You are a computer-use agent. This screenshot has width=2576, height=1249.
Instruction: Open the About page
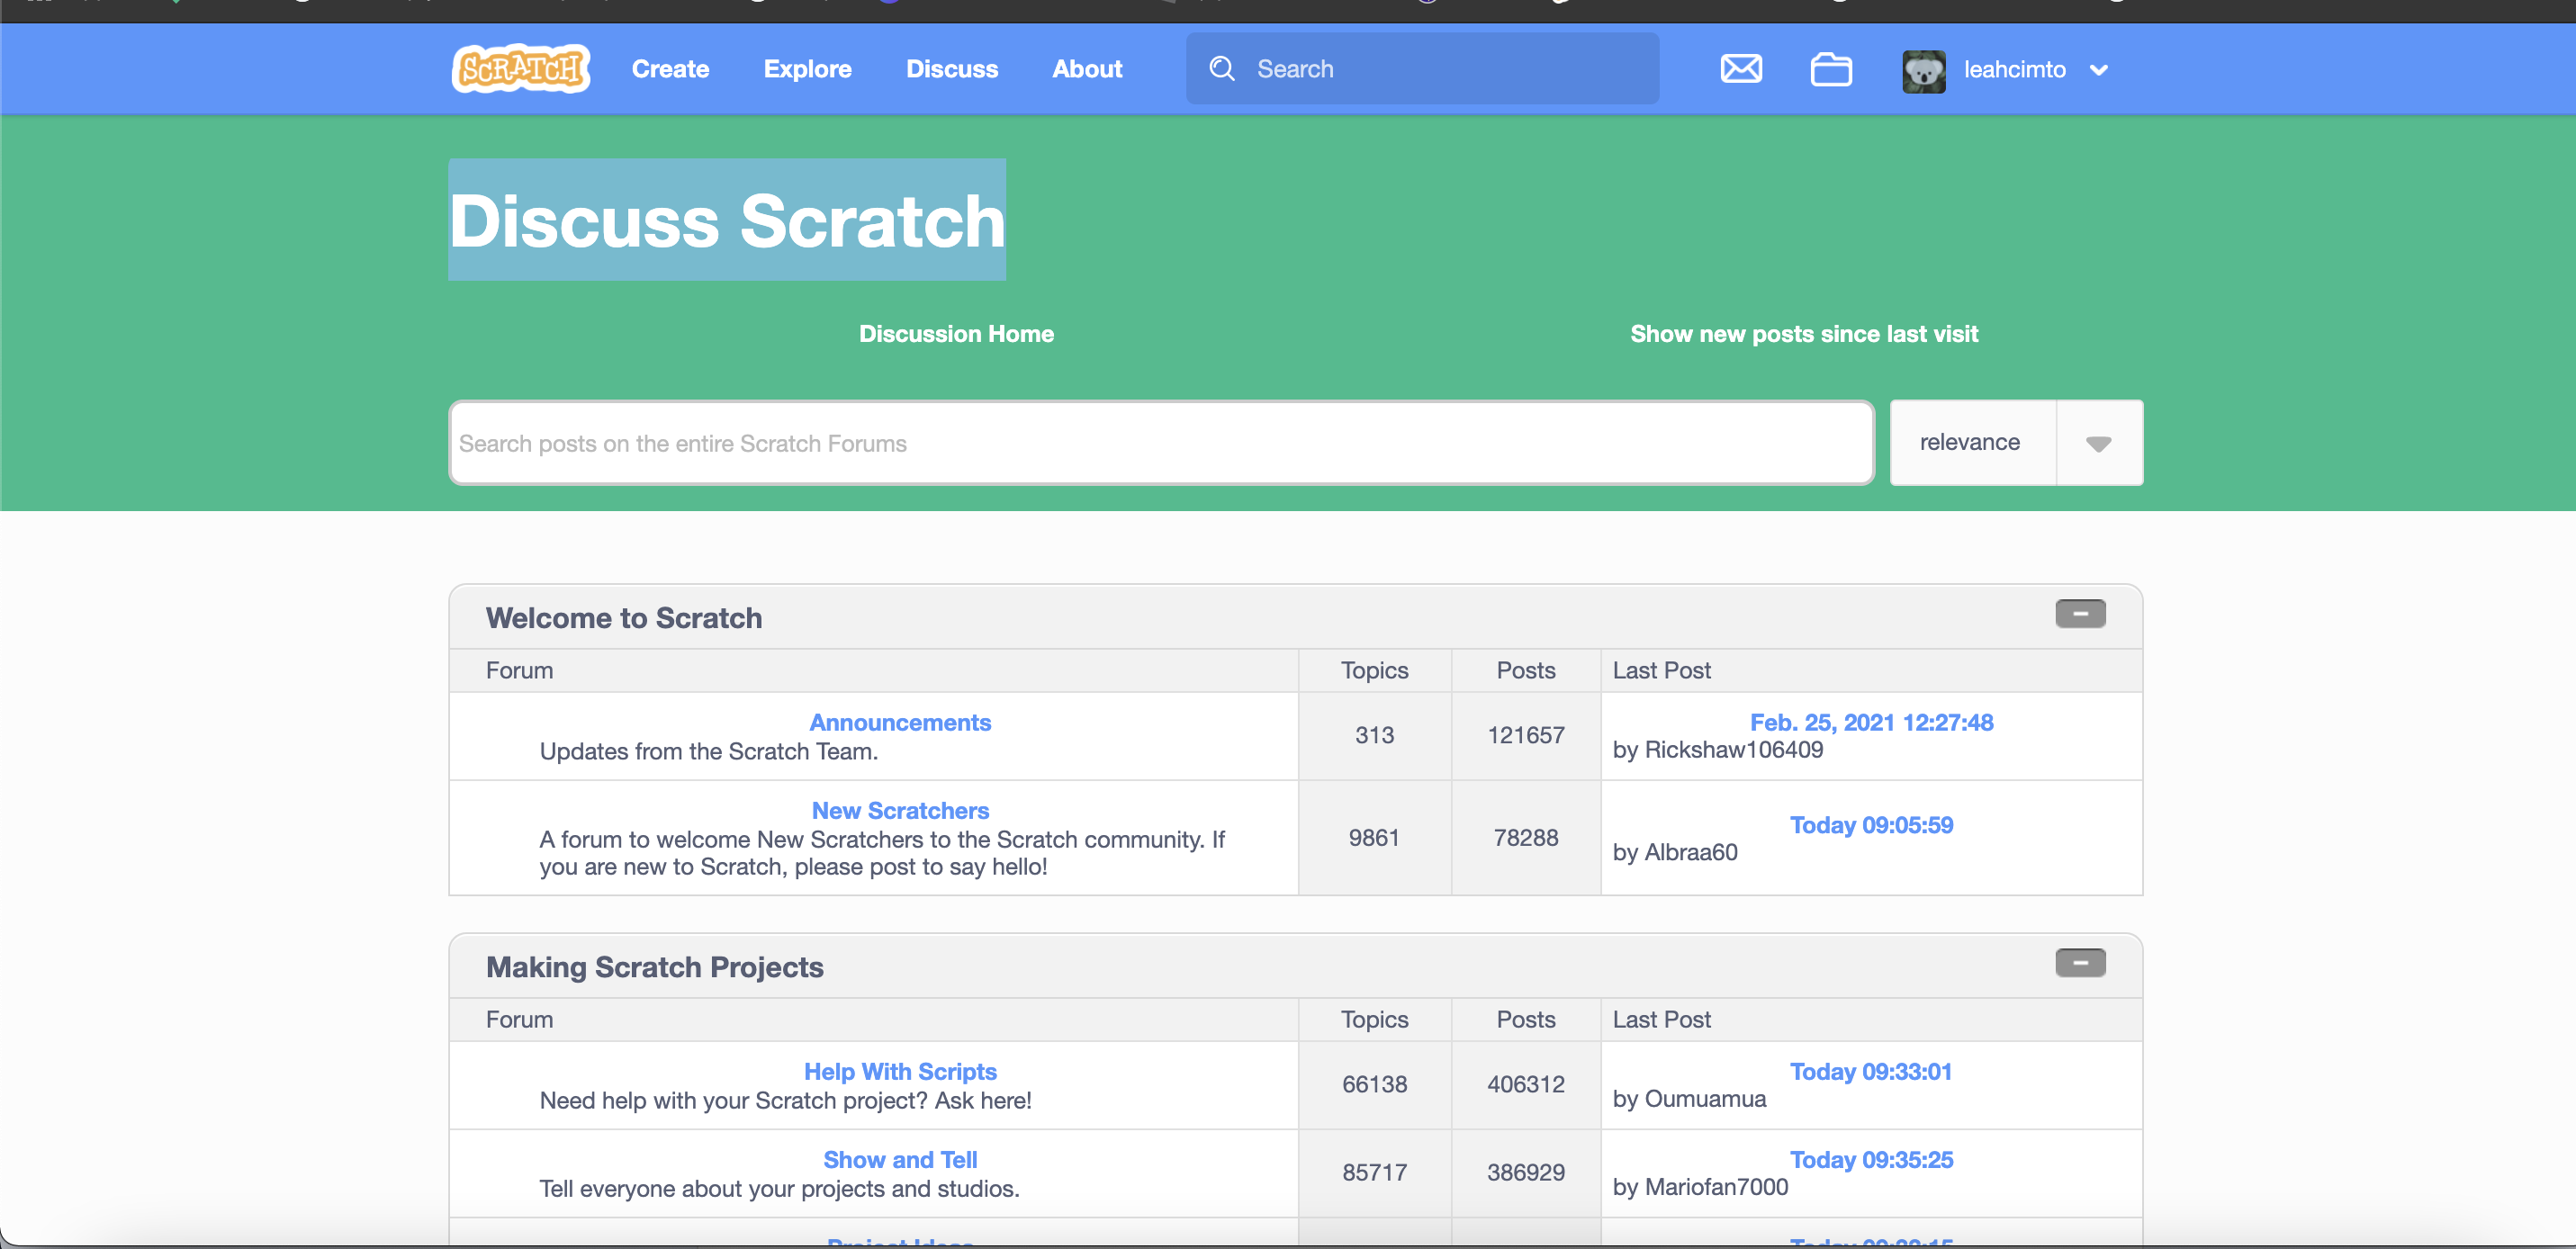(1086, 68)
